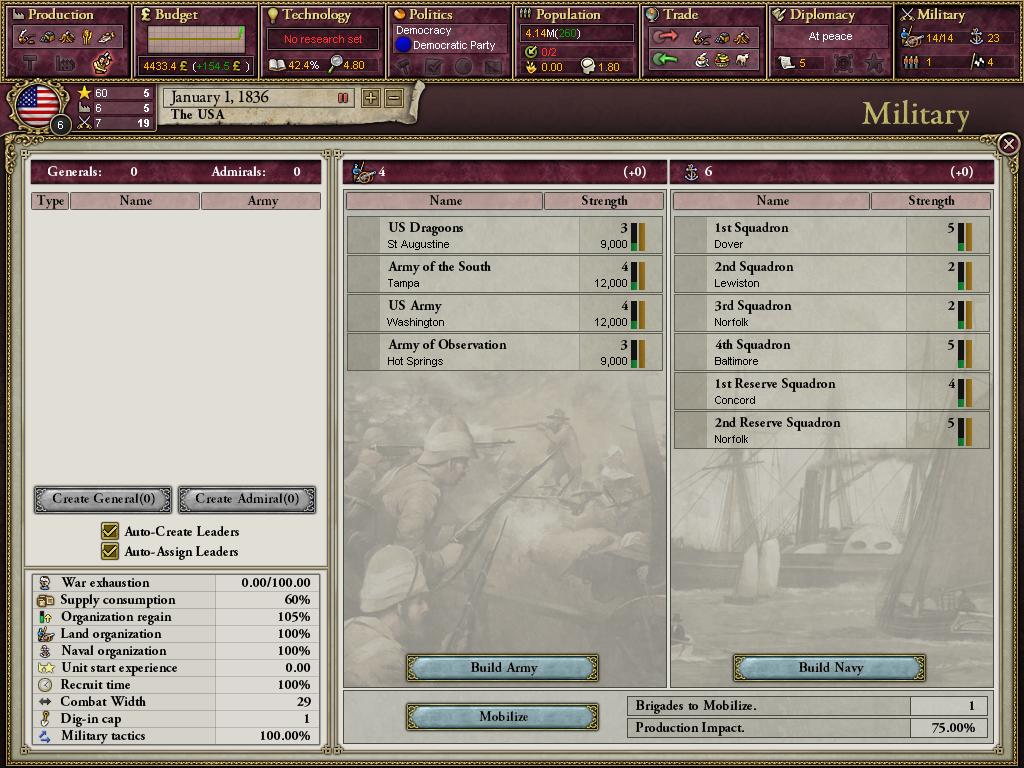The image size is (1024, 768).
Task: Click the pause icon next to the date
Action: point(343,98)
